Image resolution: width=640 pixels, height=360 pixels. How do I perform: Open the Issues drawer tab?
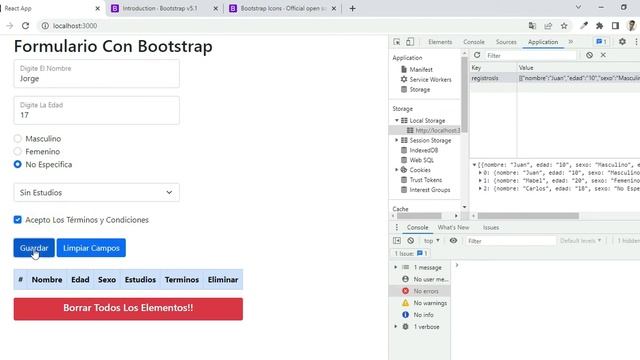(x=491, y=227)
